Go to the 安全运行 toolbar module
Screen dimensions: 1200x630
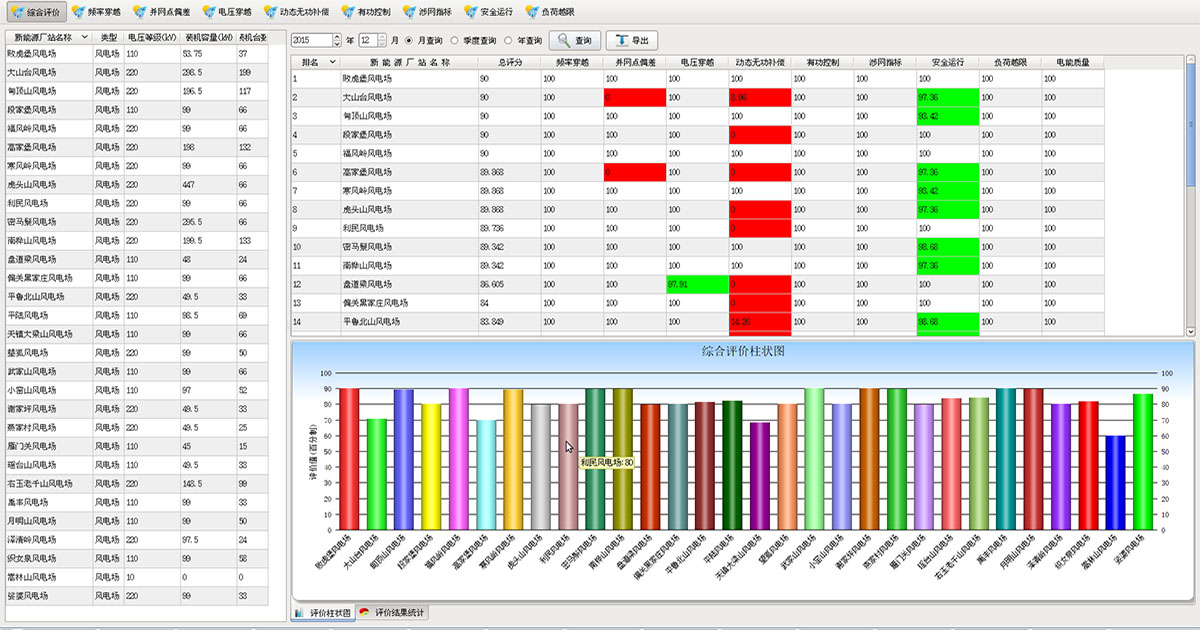[490, 12]
